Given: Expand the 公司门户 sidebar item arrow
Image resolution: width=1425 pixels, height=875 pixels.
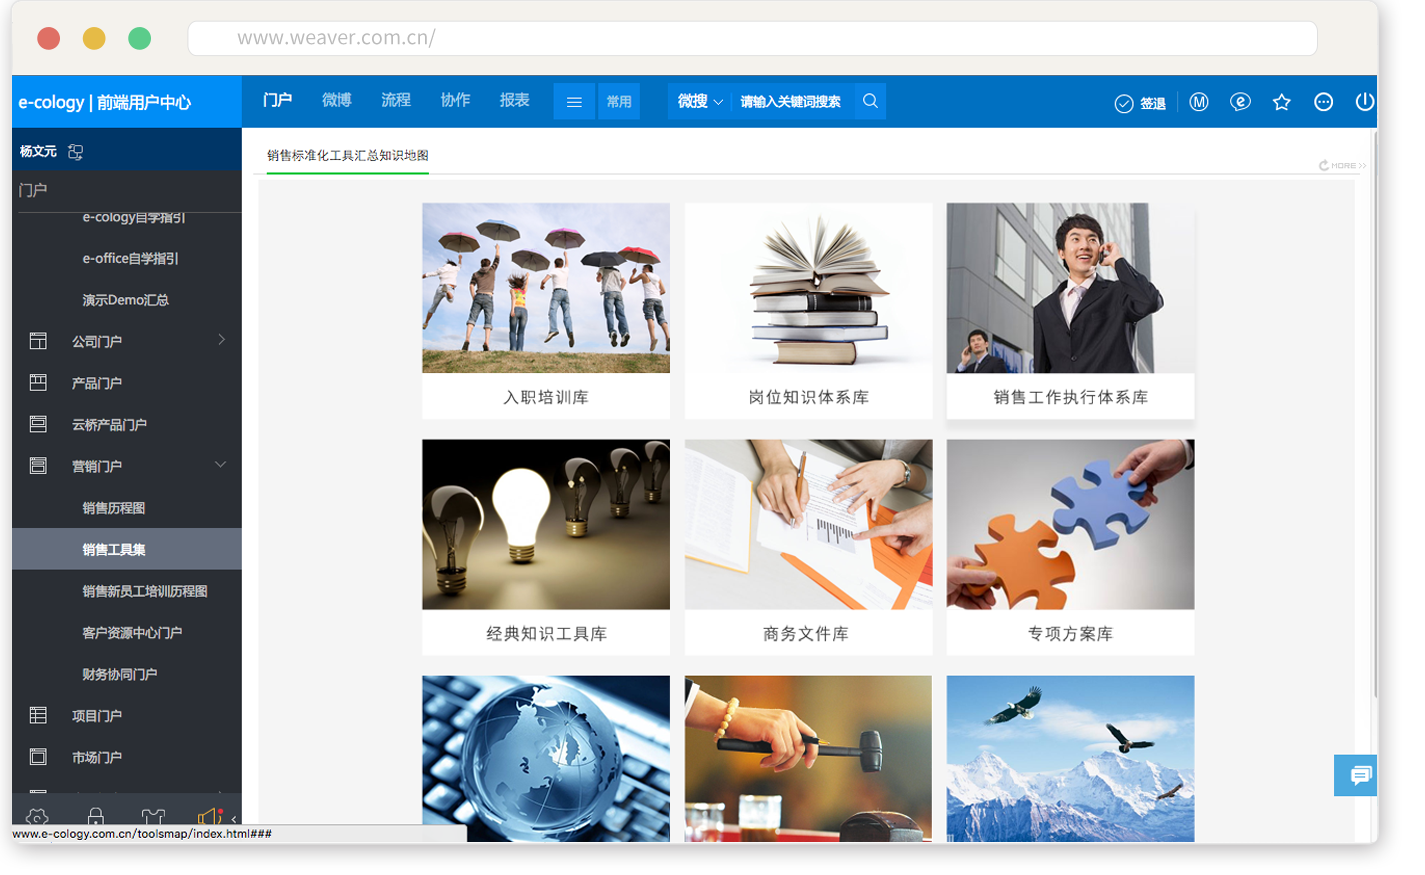Looking at the screenshot, I should pyautogui.click(x=221, y=340).
